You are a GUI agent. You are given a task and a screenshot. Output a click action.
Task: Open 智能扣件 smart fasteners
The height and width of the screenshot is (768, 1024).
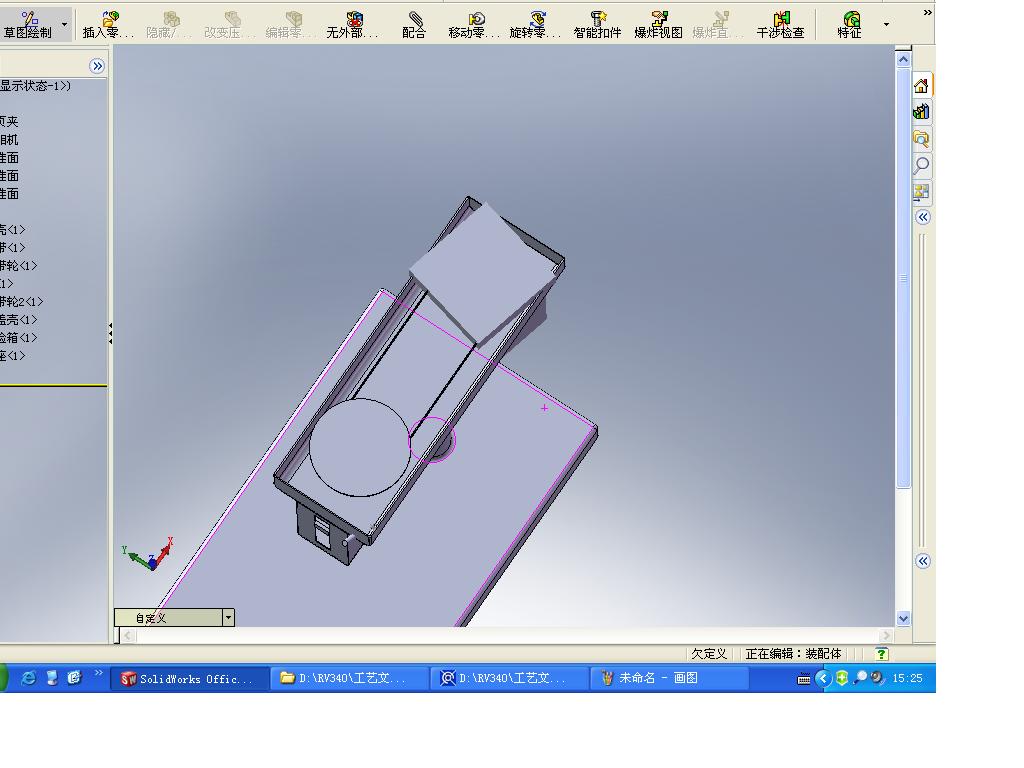coord(597,25)
